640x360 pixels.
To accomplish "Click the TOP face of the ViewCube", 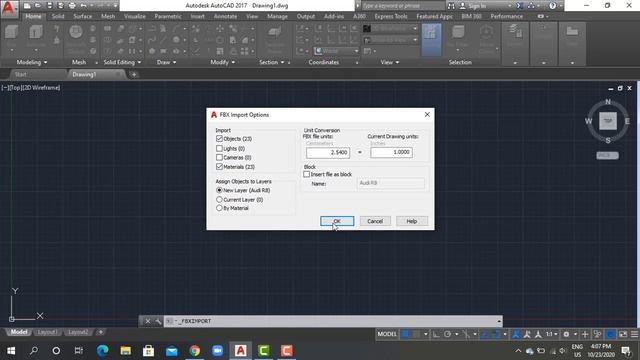I will 608,121.
